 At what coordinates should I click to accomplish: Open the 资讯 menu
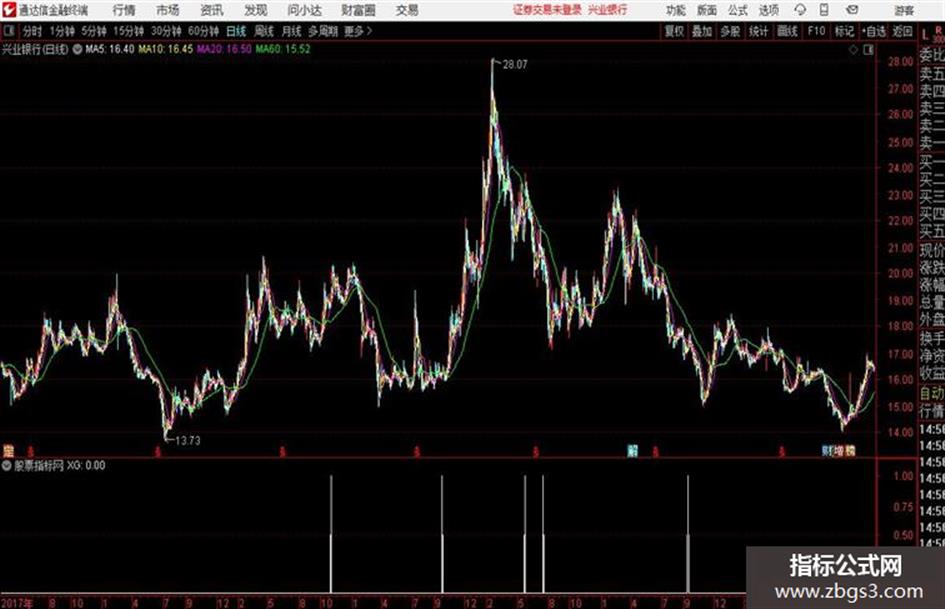tap(212, 10)
